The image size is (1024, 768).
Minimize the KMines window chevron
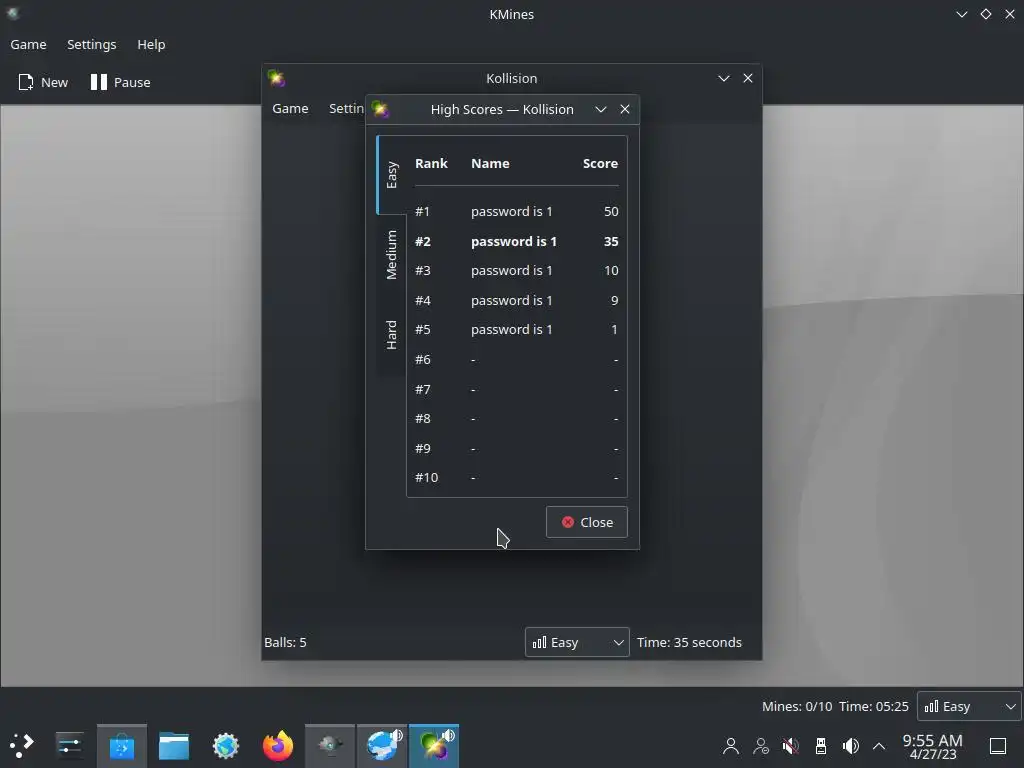click(962, 14)
